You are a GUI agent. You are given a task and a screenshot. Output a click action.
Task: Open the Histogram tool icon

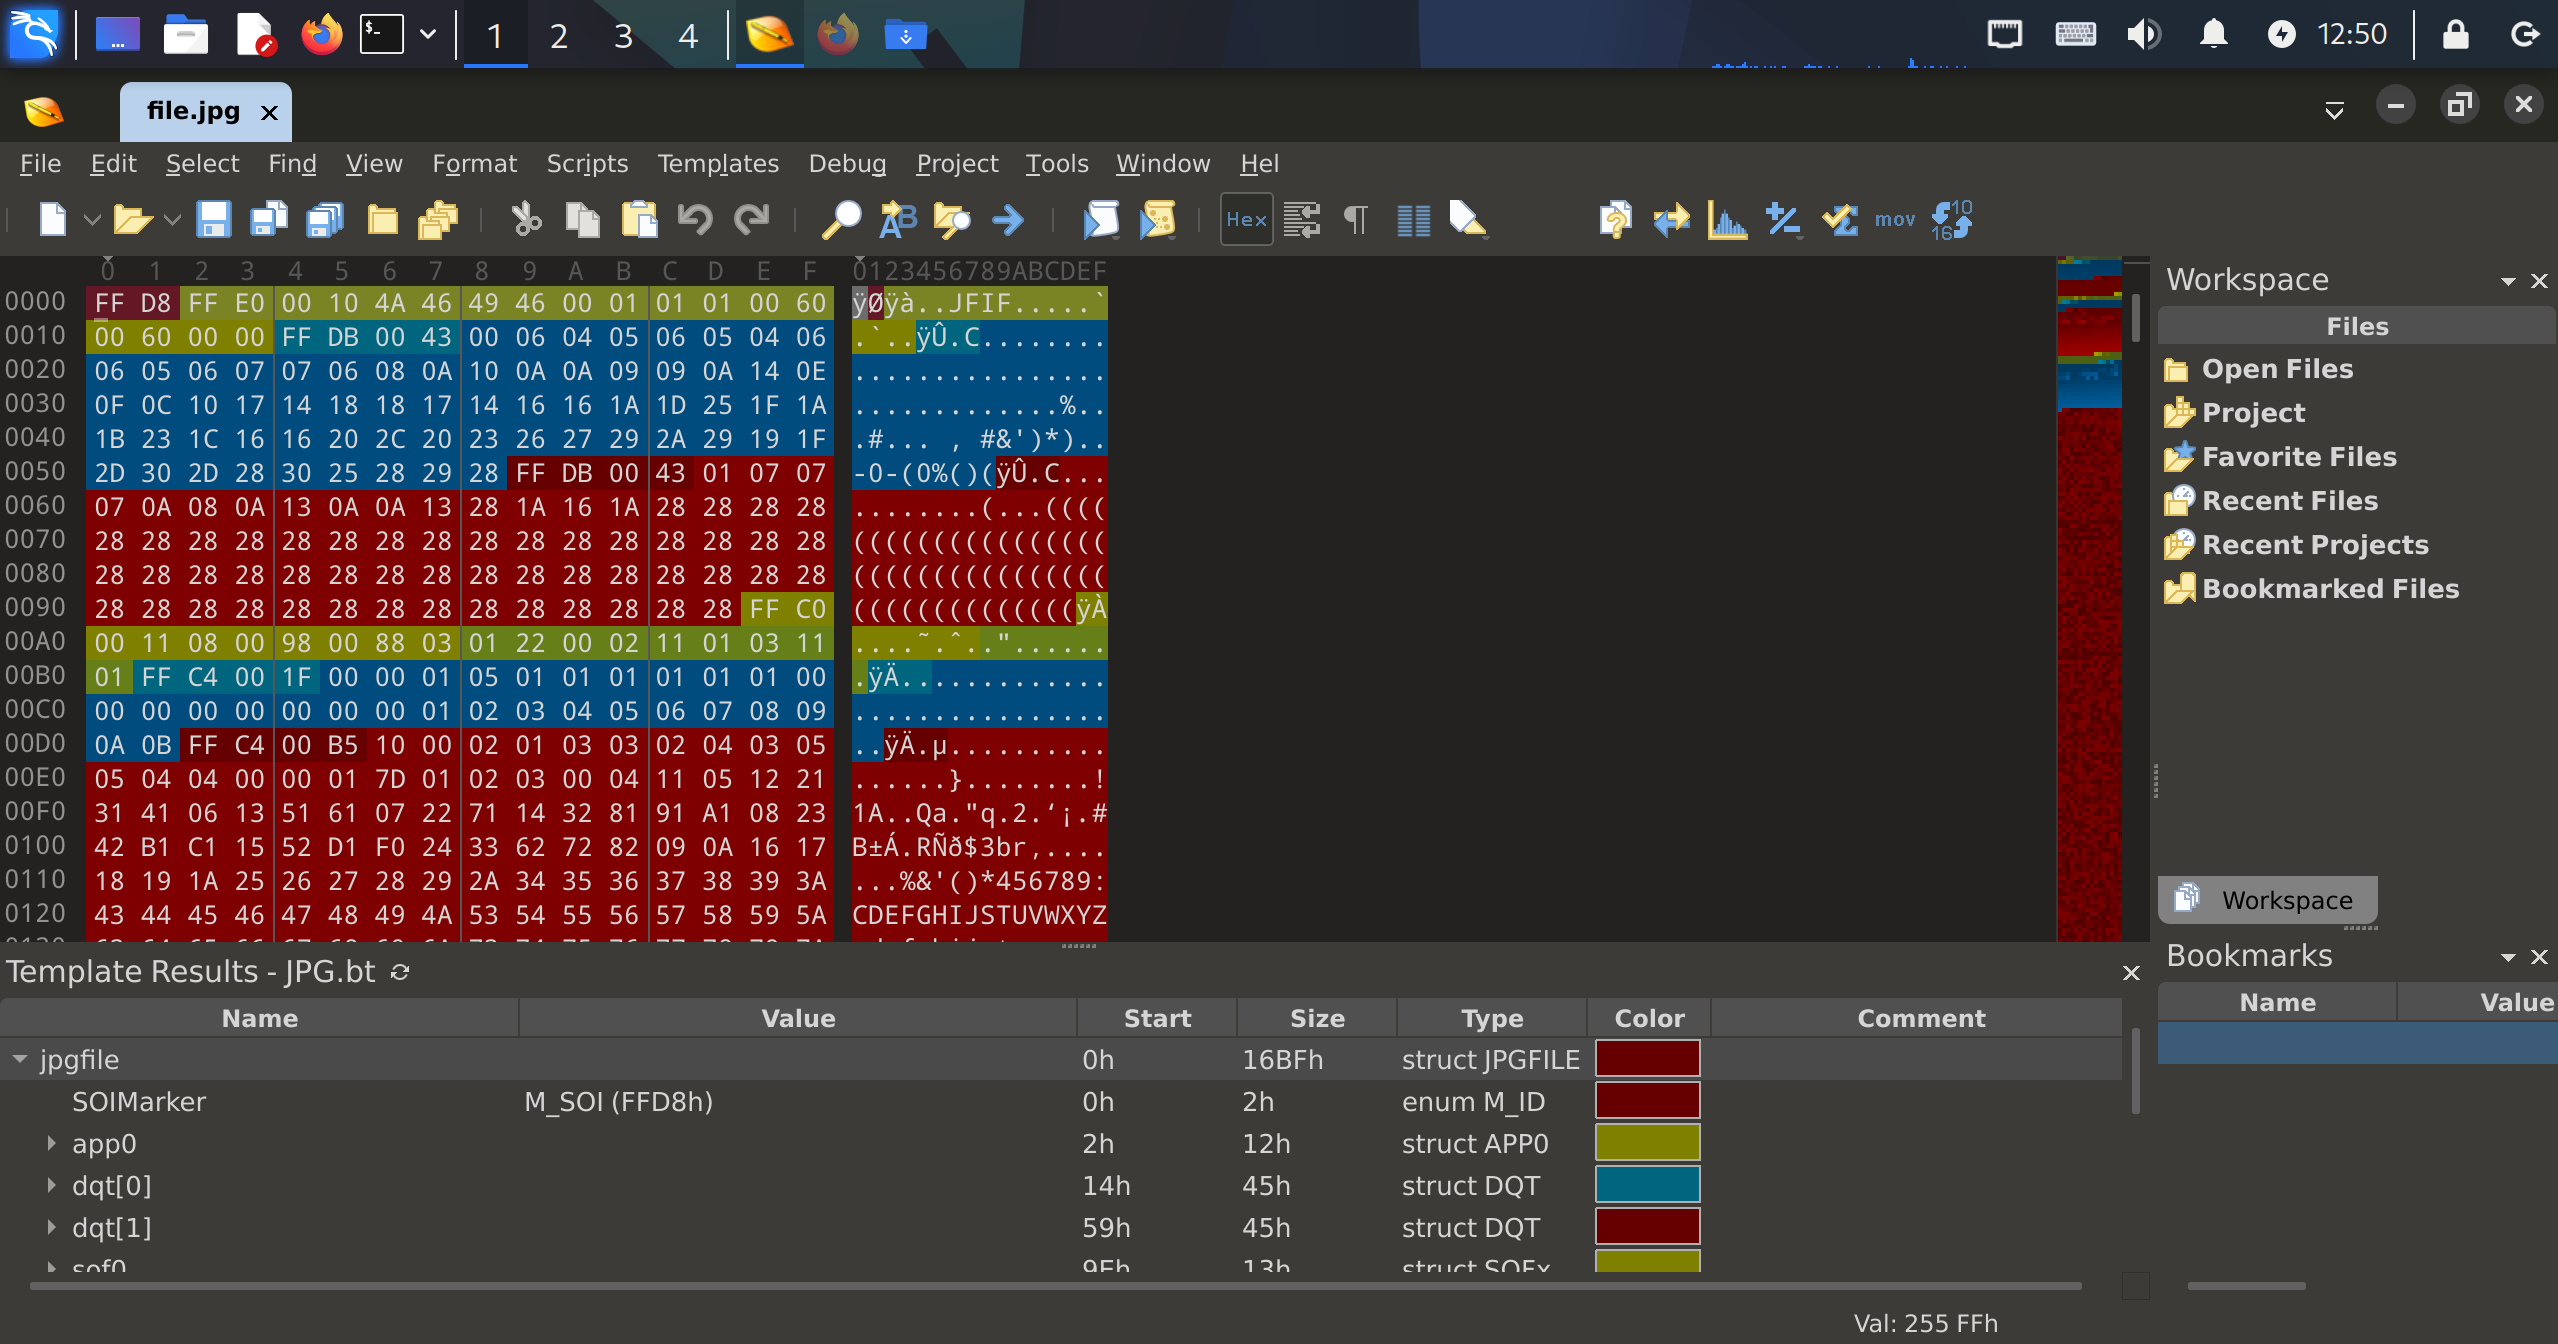point(1727,219)
